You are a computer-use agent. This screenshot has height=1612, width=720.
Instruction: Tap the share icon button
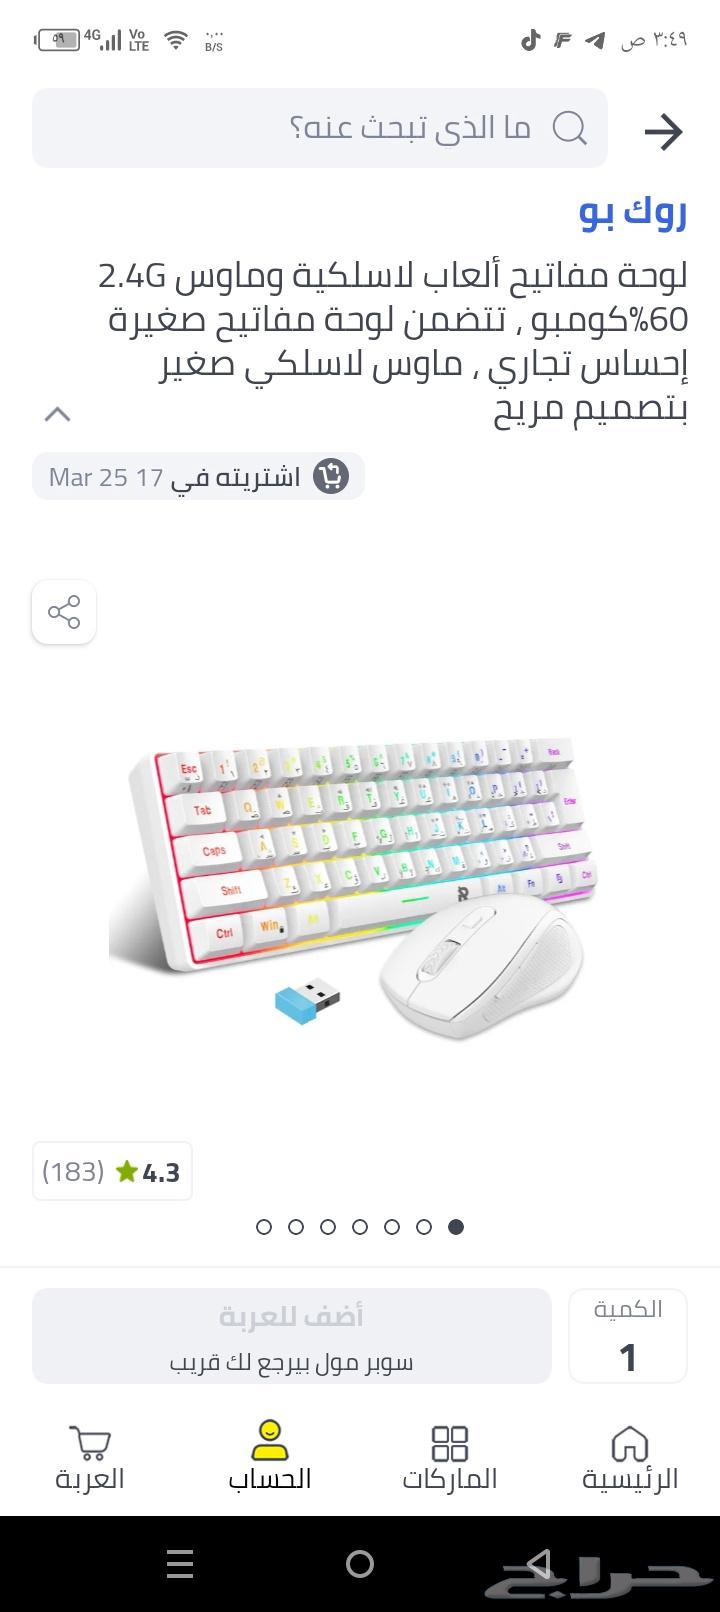coord(64,612)
